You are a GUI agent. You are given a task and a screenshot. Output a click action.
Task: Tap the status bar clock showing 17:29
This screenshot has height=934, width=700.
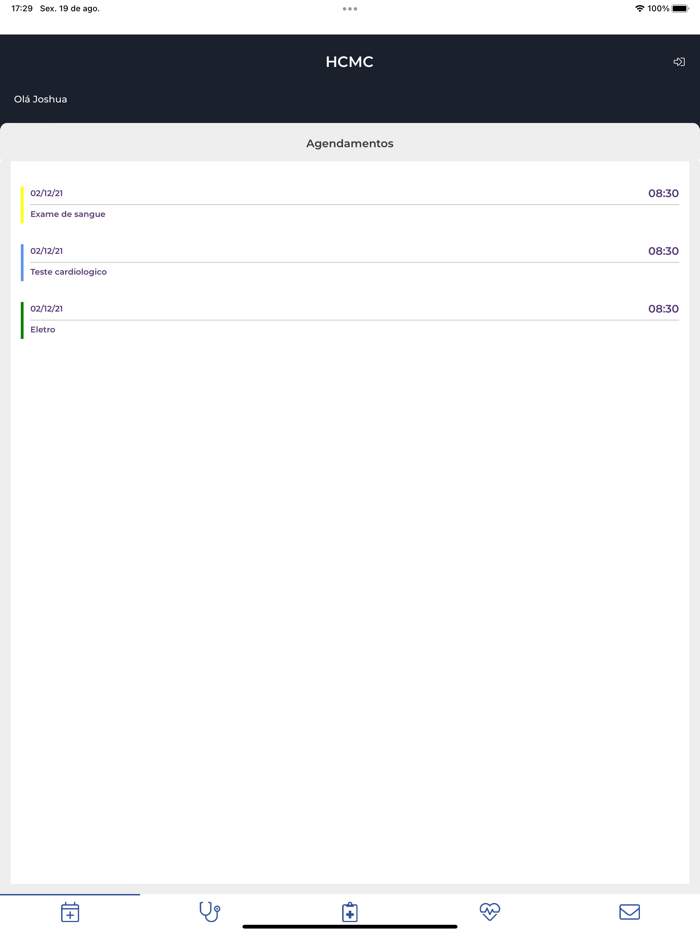[22, 9]
